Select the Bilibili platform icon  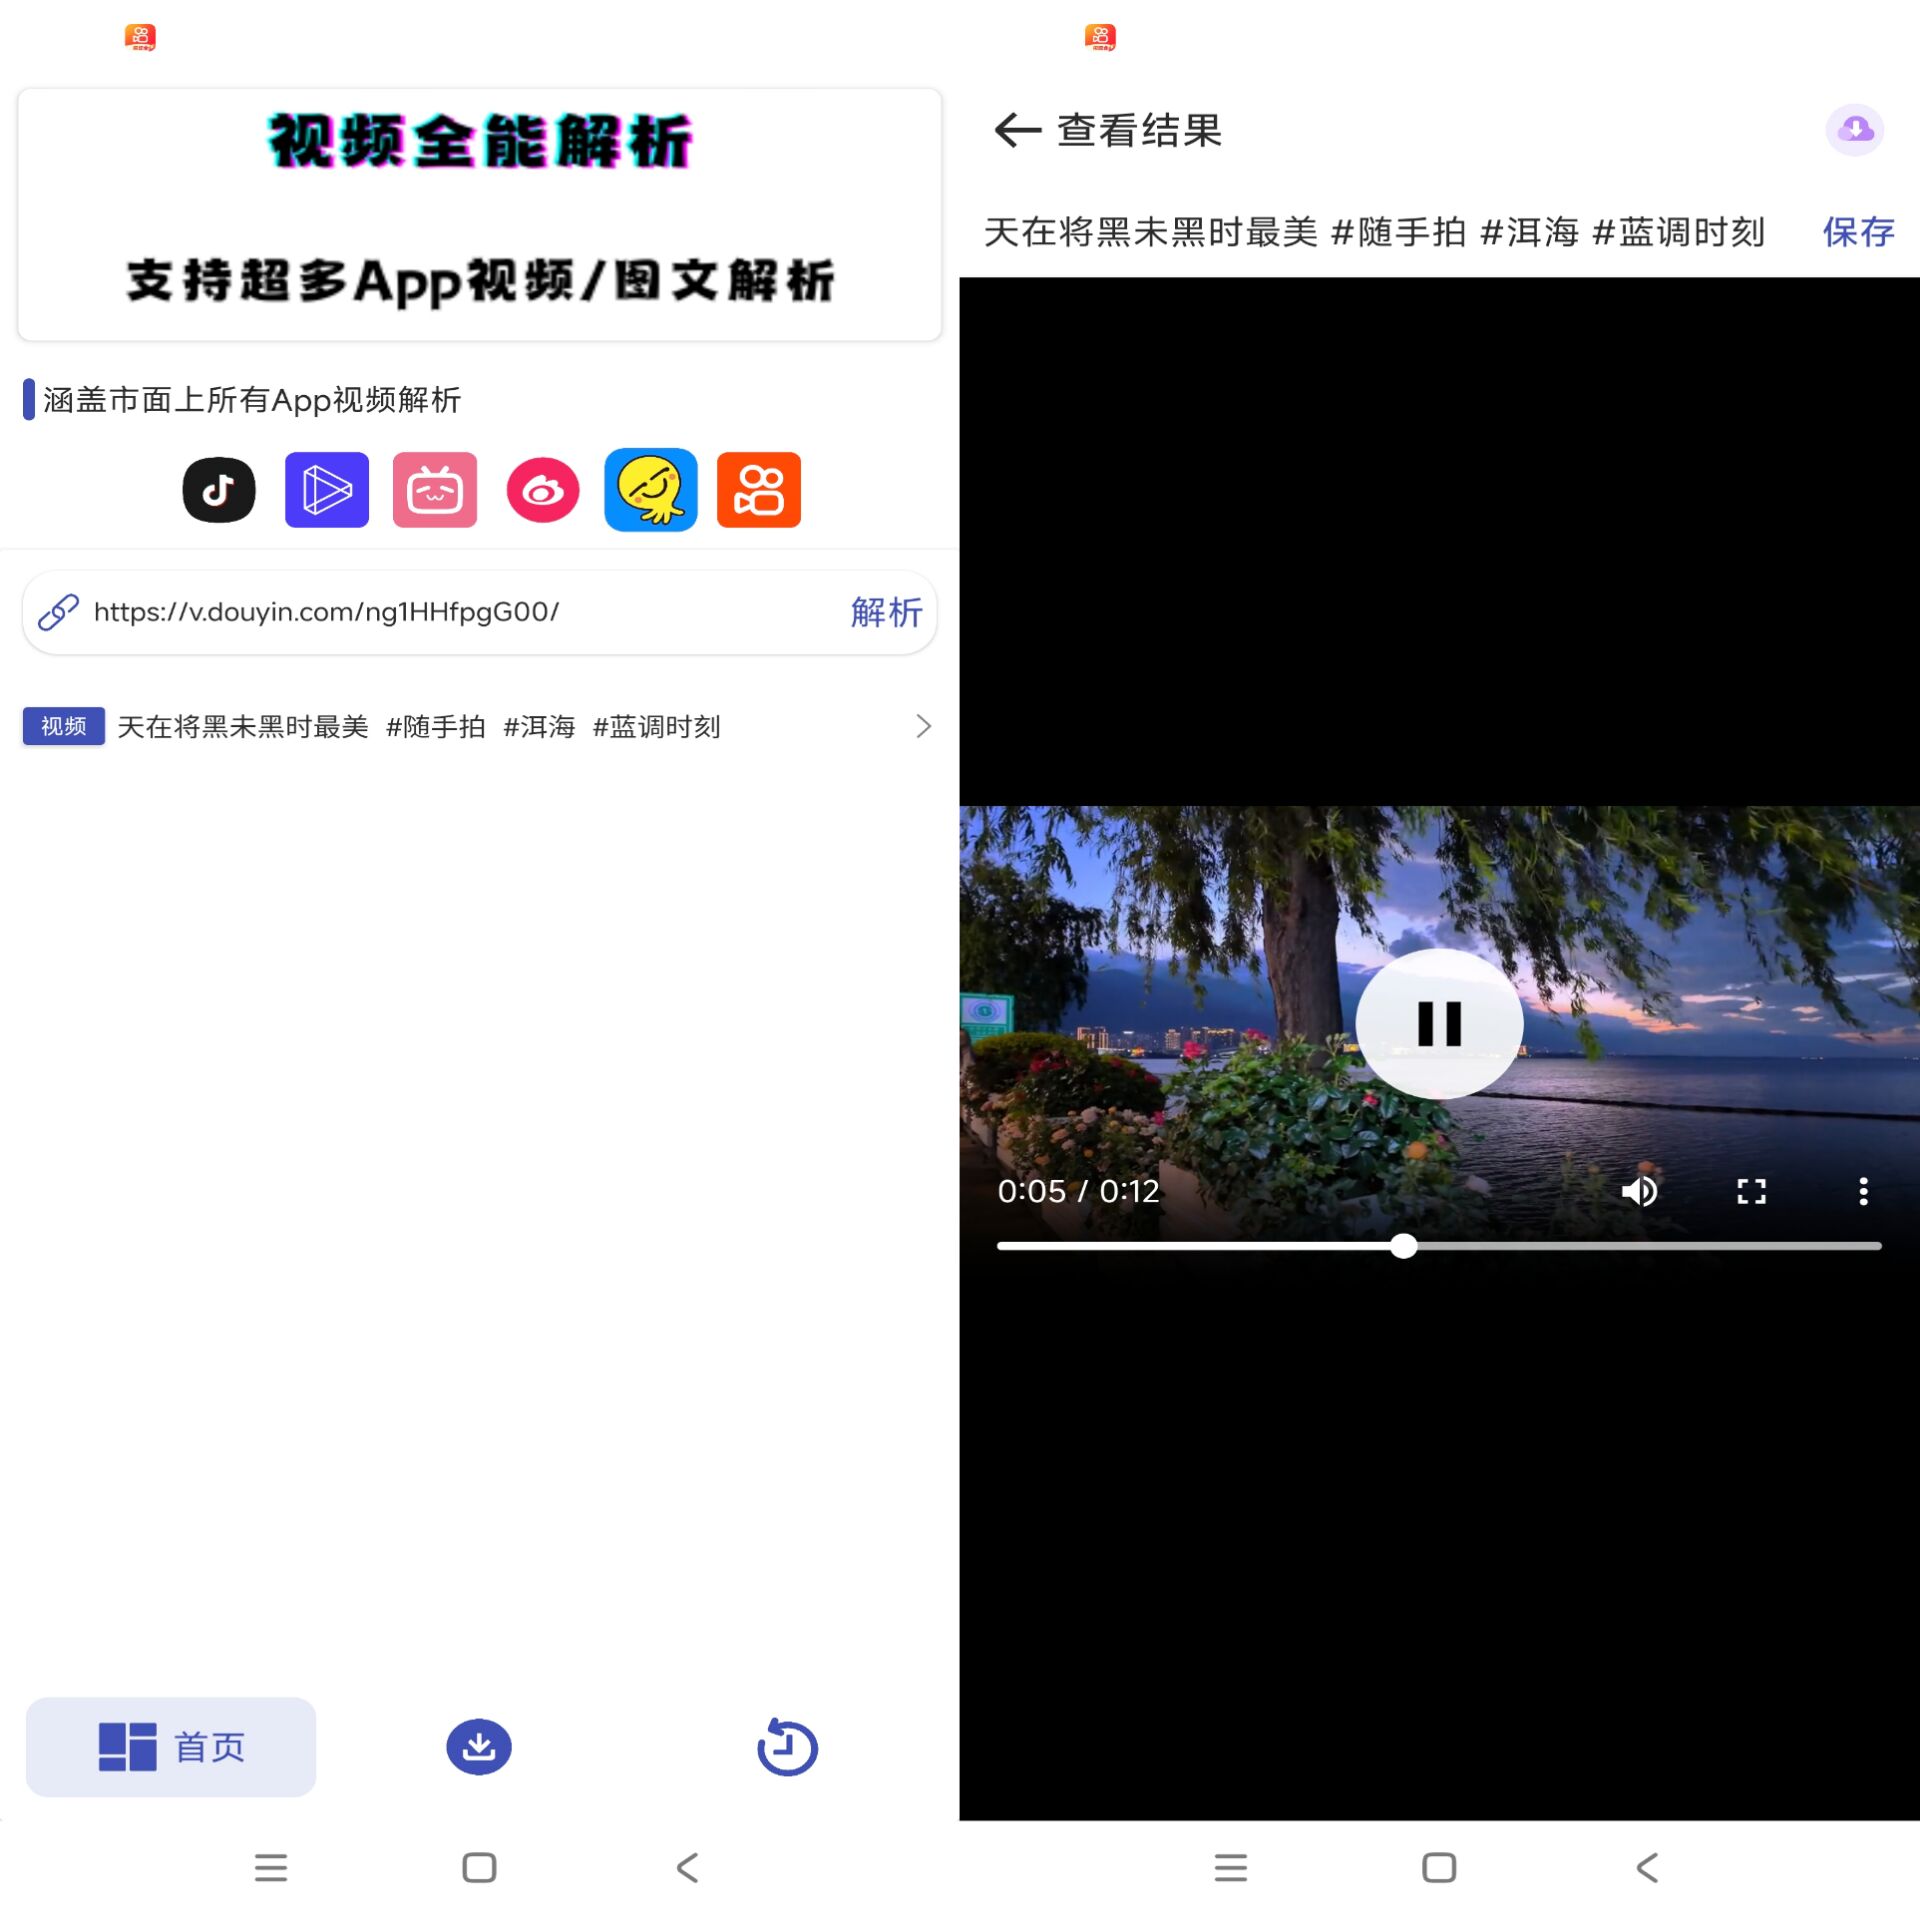click(435, 490)
